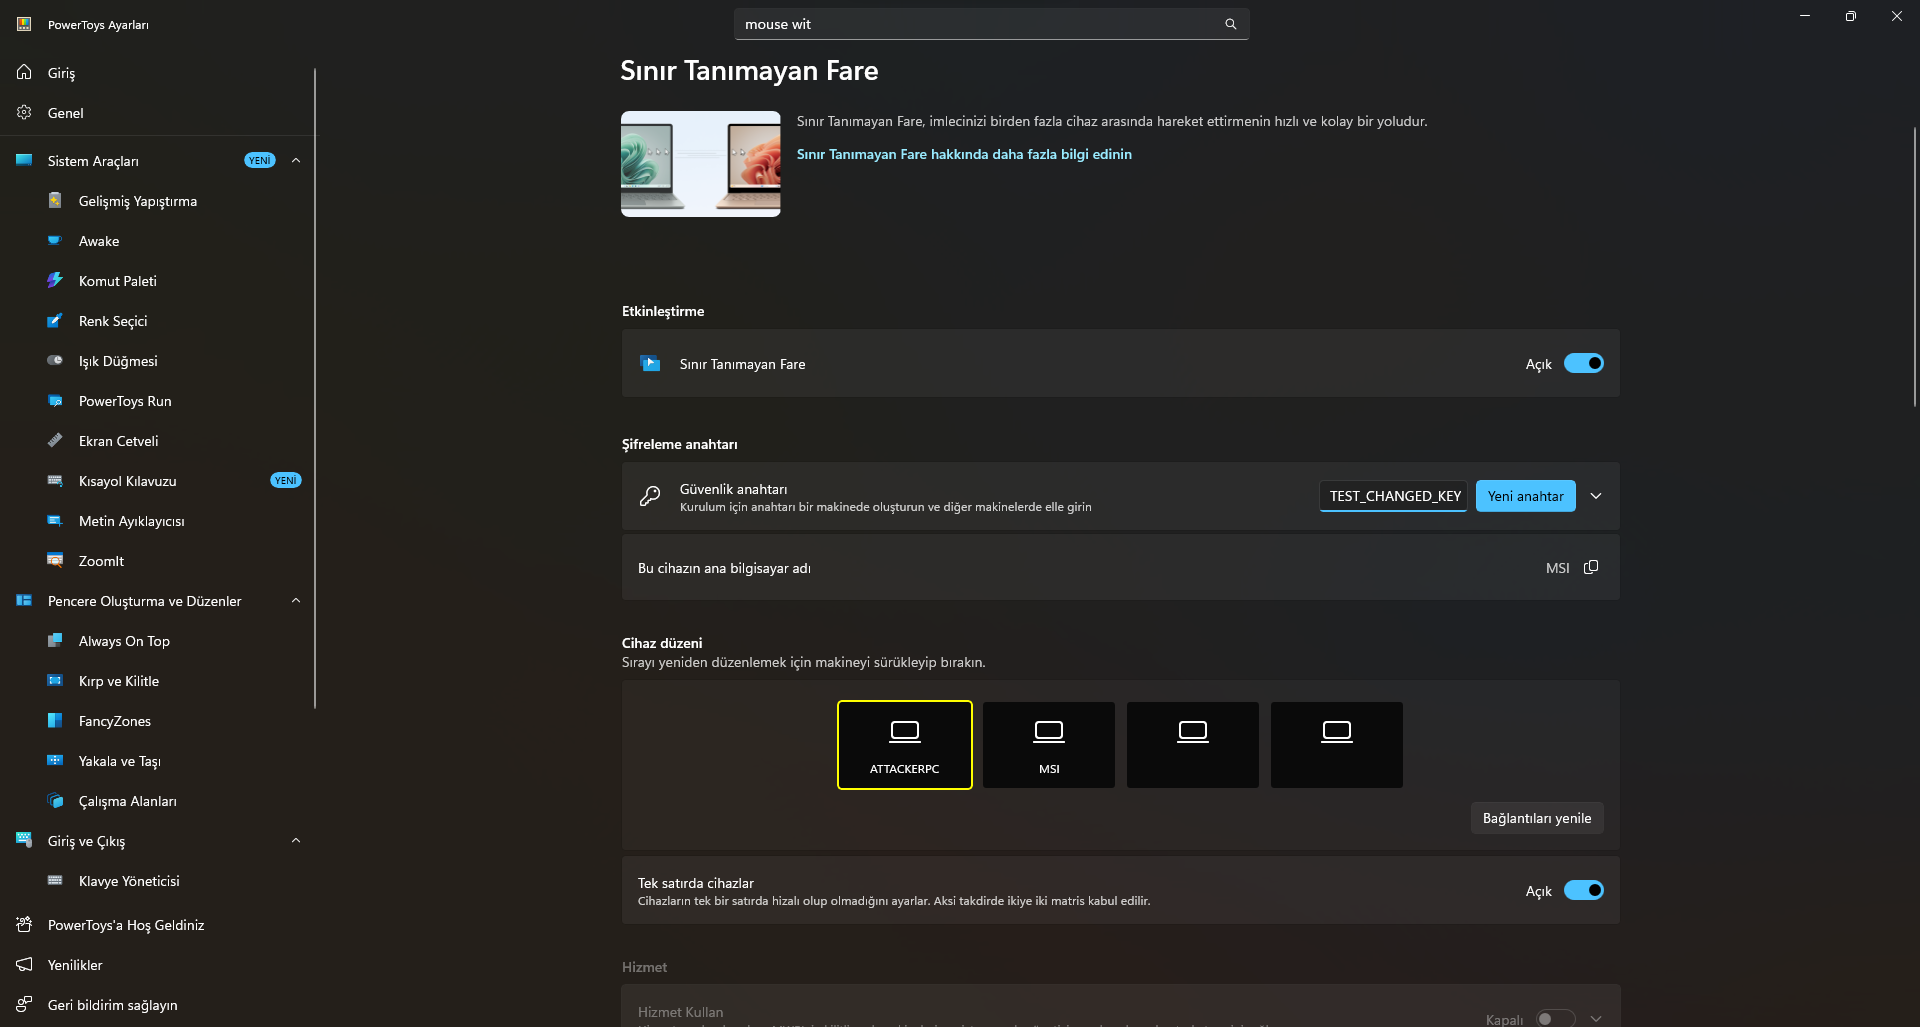The height and width of the screenshot is (1027, 1920).
Task: Click the sidebar navigation scrollbar
Action: pos(315,388)
